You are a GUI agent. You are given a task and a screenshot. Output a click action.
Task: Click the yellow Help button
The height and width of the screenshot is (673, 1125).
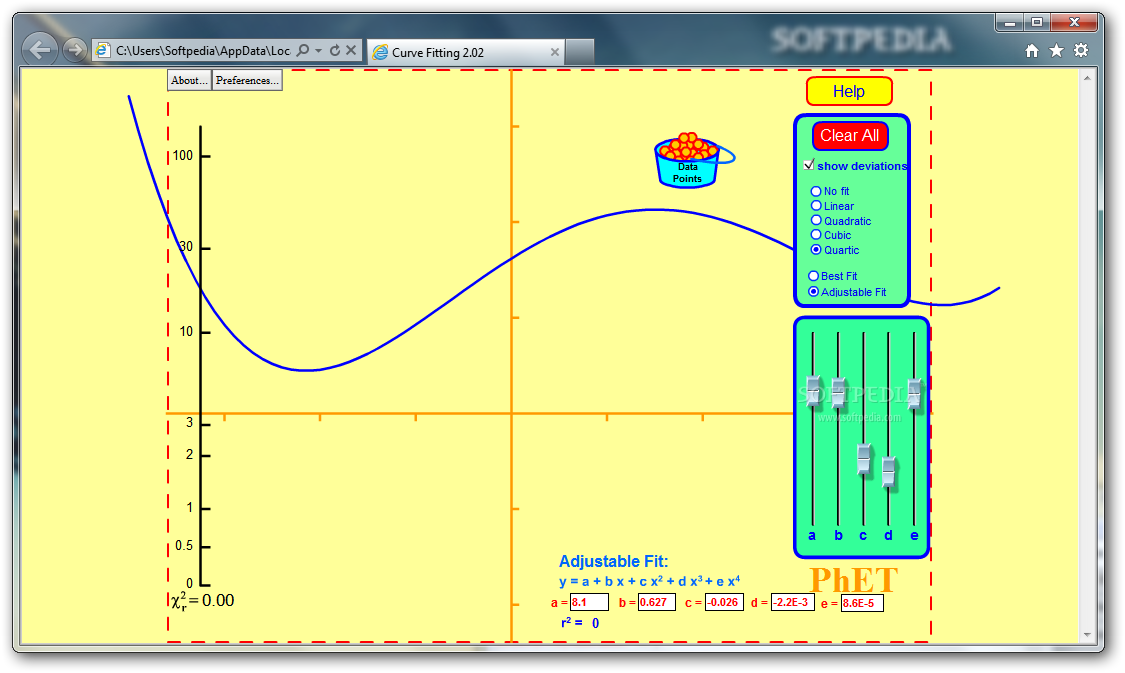point(849,91)
